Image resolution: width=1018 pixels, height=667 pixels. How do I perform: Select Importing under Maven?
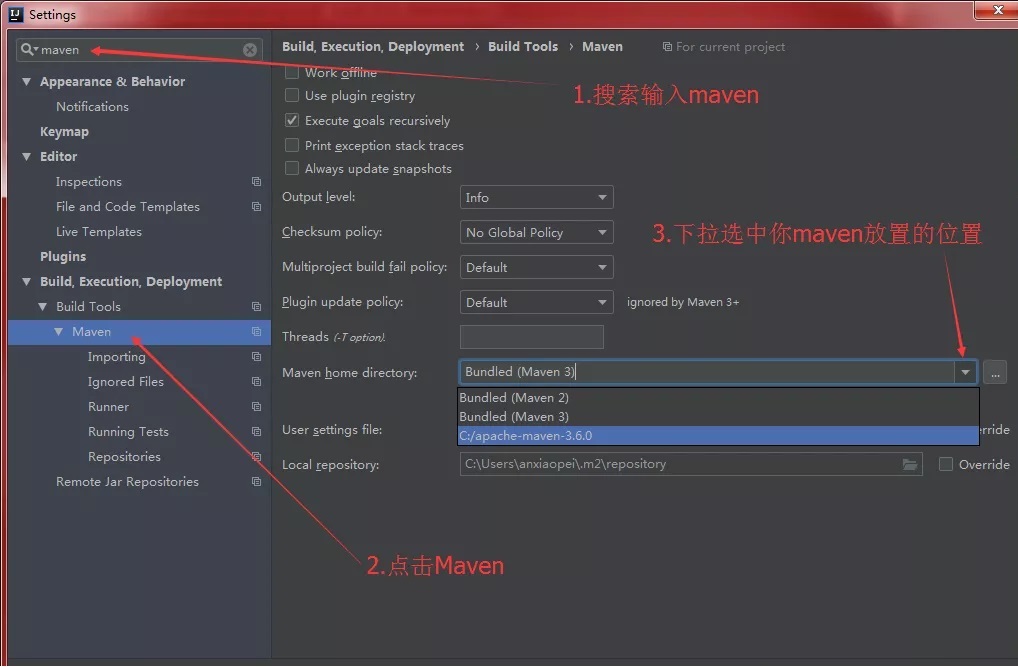click(x=116, y=357)
